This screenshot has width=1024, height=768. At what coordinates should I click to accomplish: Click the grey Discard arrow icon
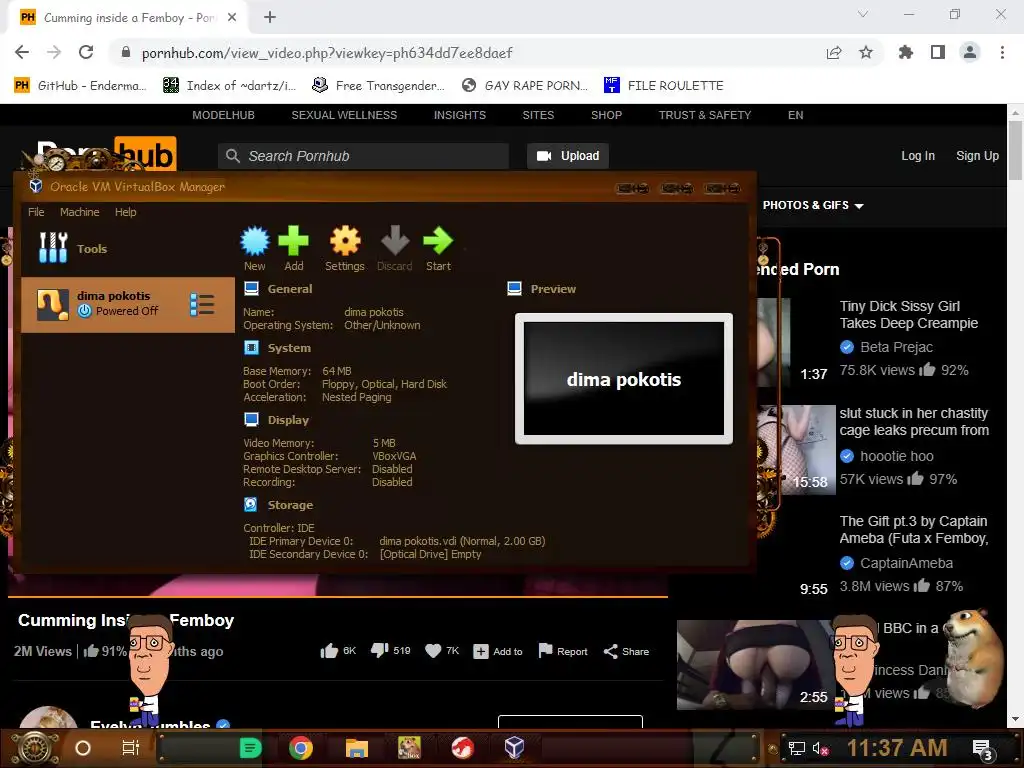[x=394, y=248]
